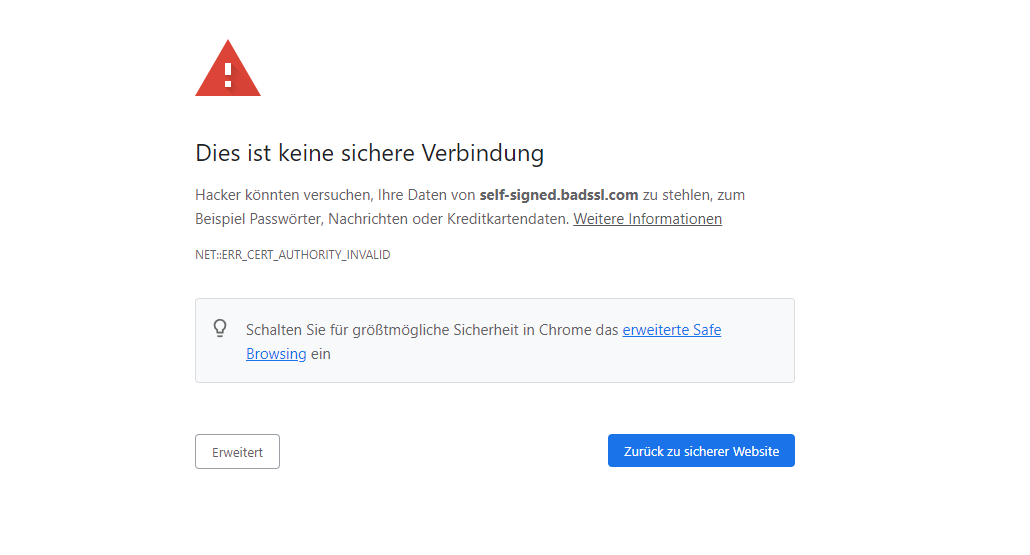Click the heading Dies ist keine sichere Verbindung

[x=369, y=153]
